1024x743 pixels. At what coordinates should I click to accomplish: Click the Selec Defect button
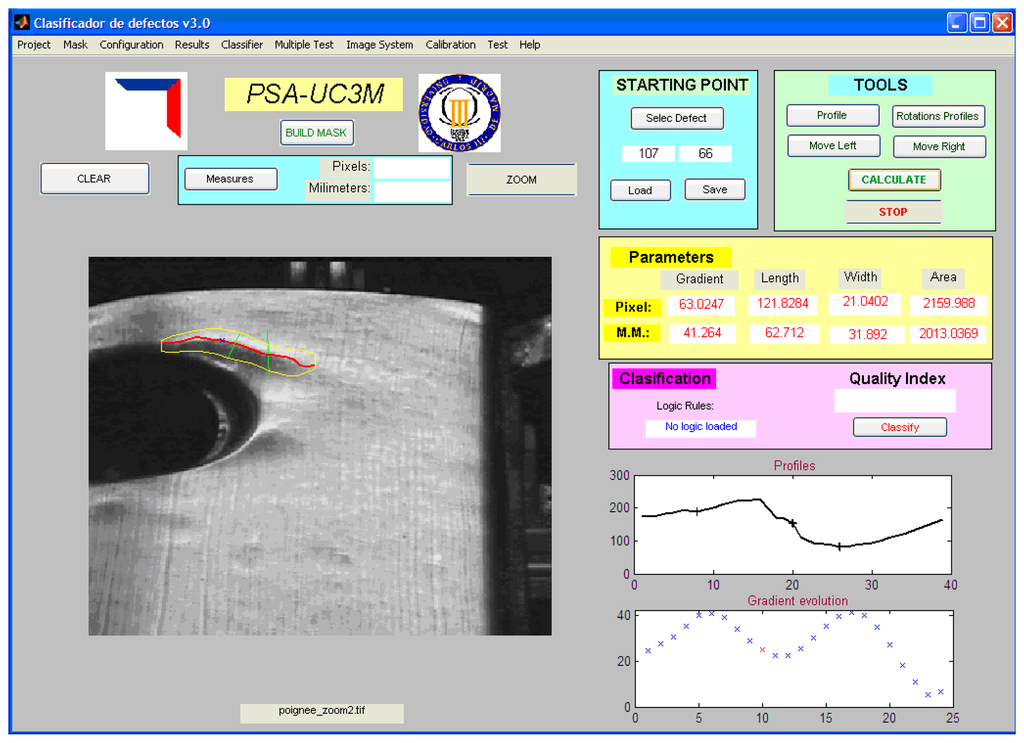677,118
